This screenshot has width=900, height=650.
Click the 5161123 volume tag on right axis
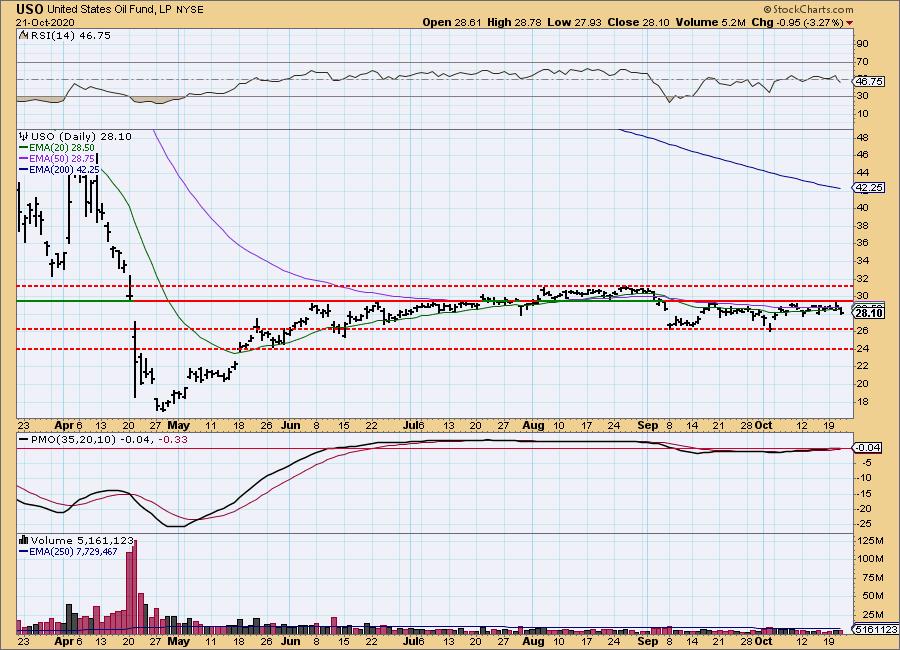click(875, 629)
